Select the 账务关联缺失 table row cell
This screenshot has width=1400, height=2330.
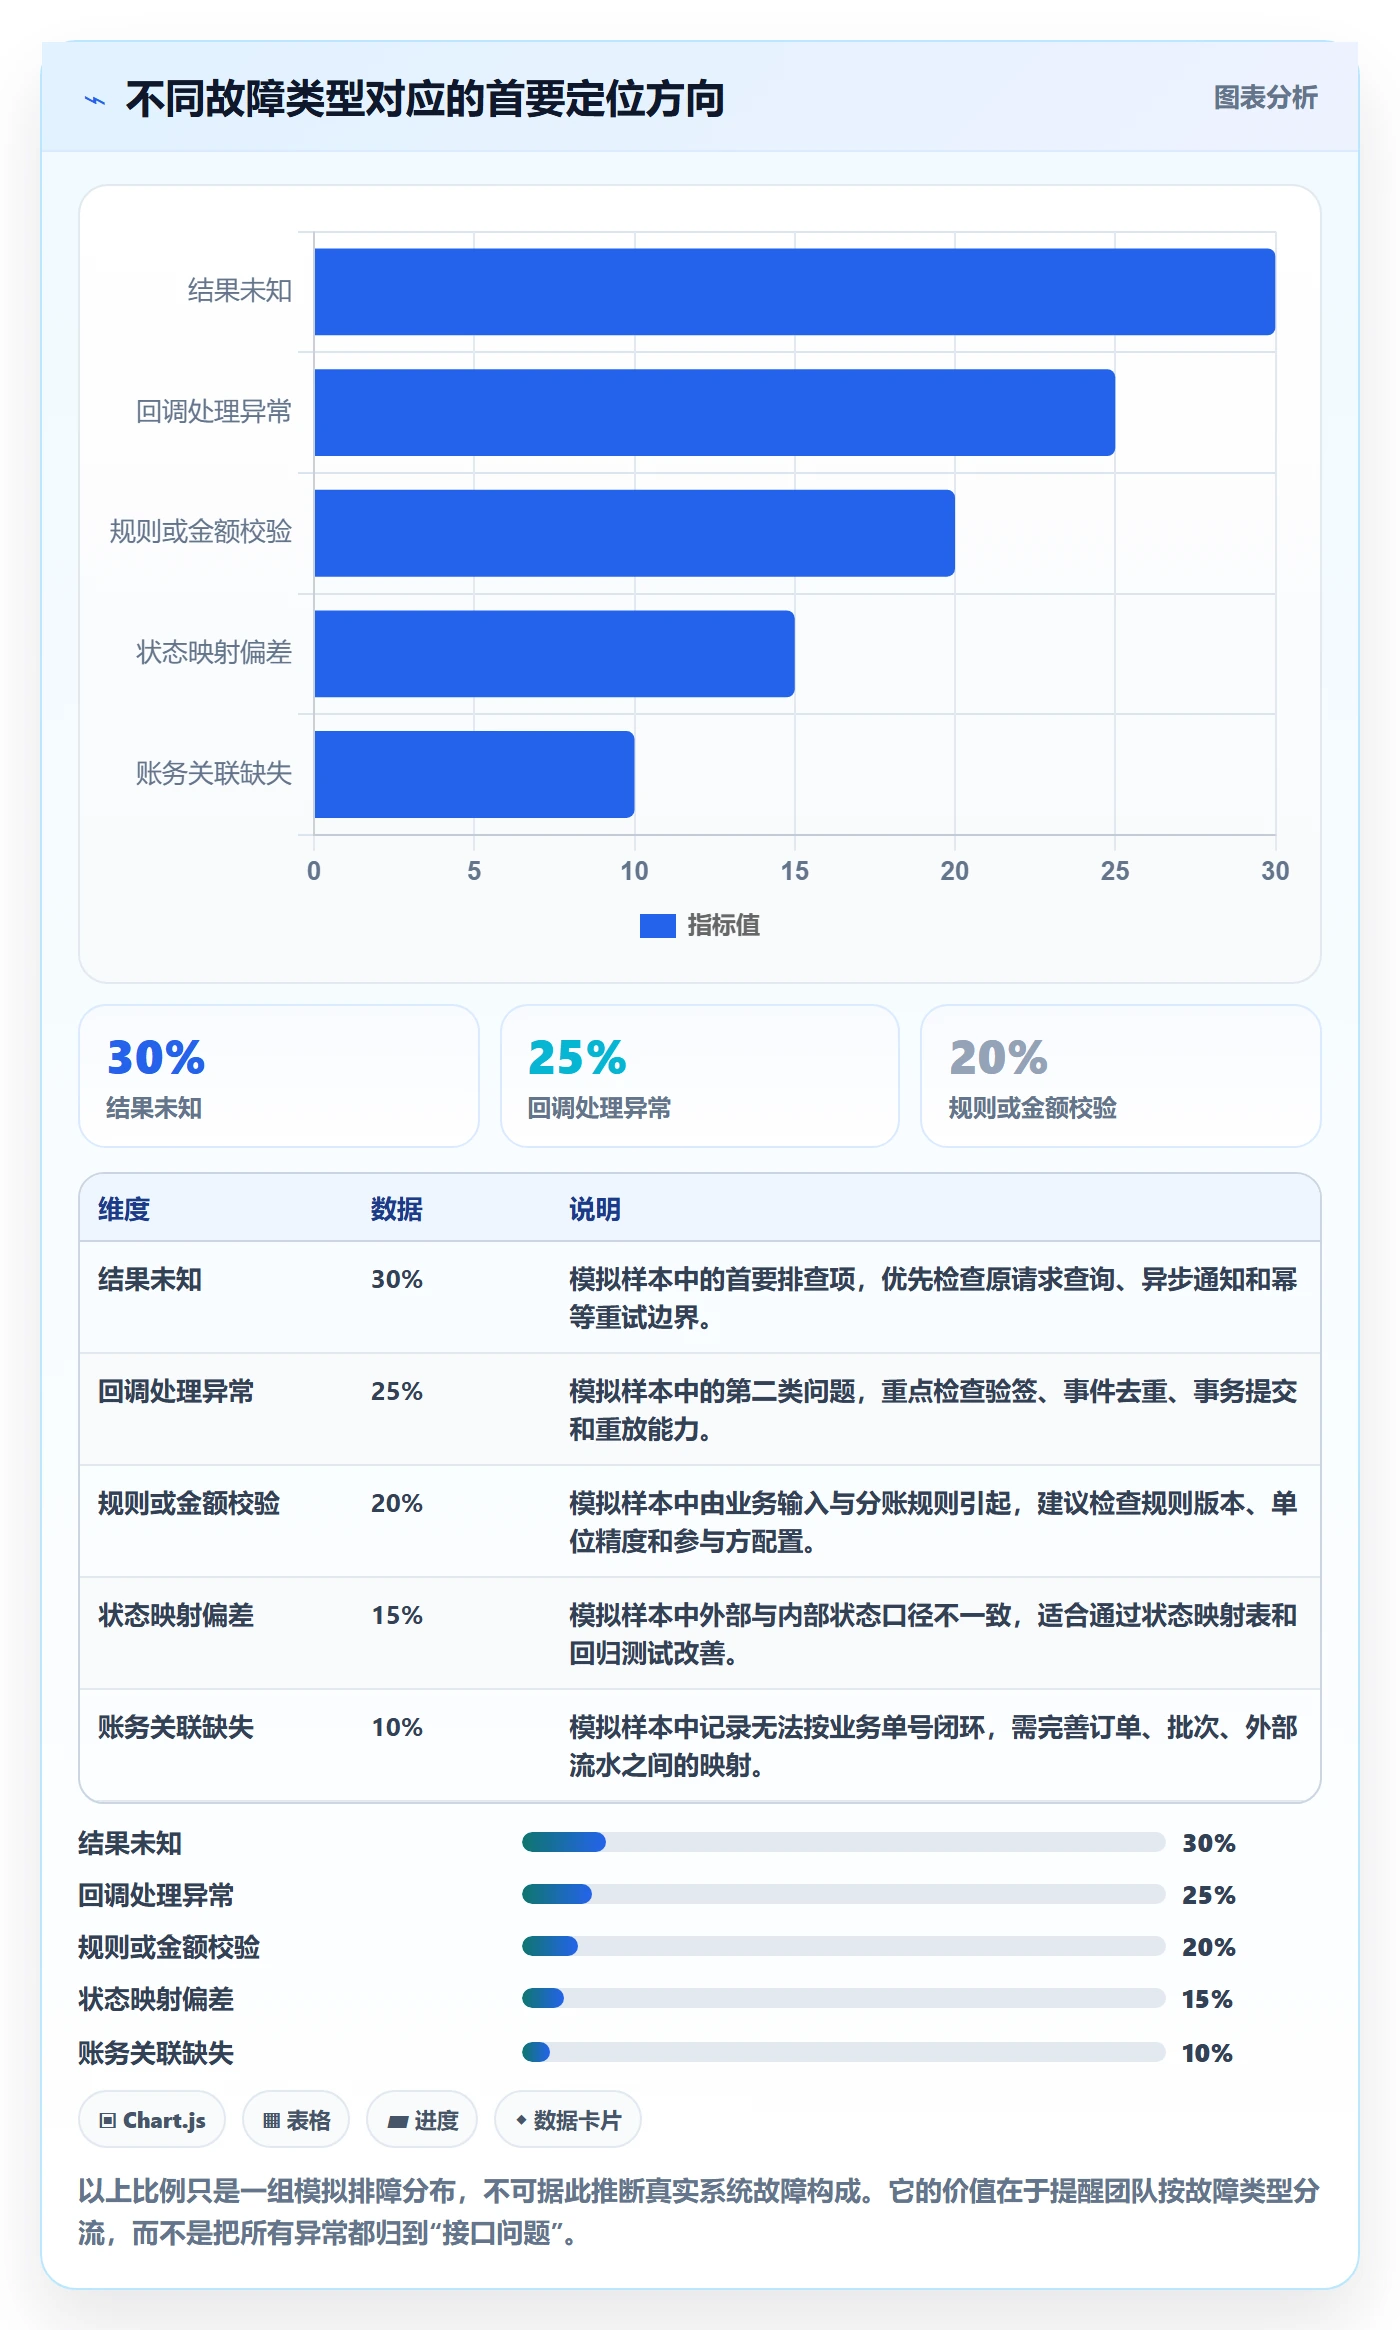point(176,1728)
